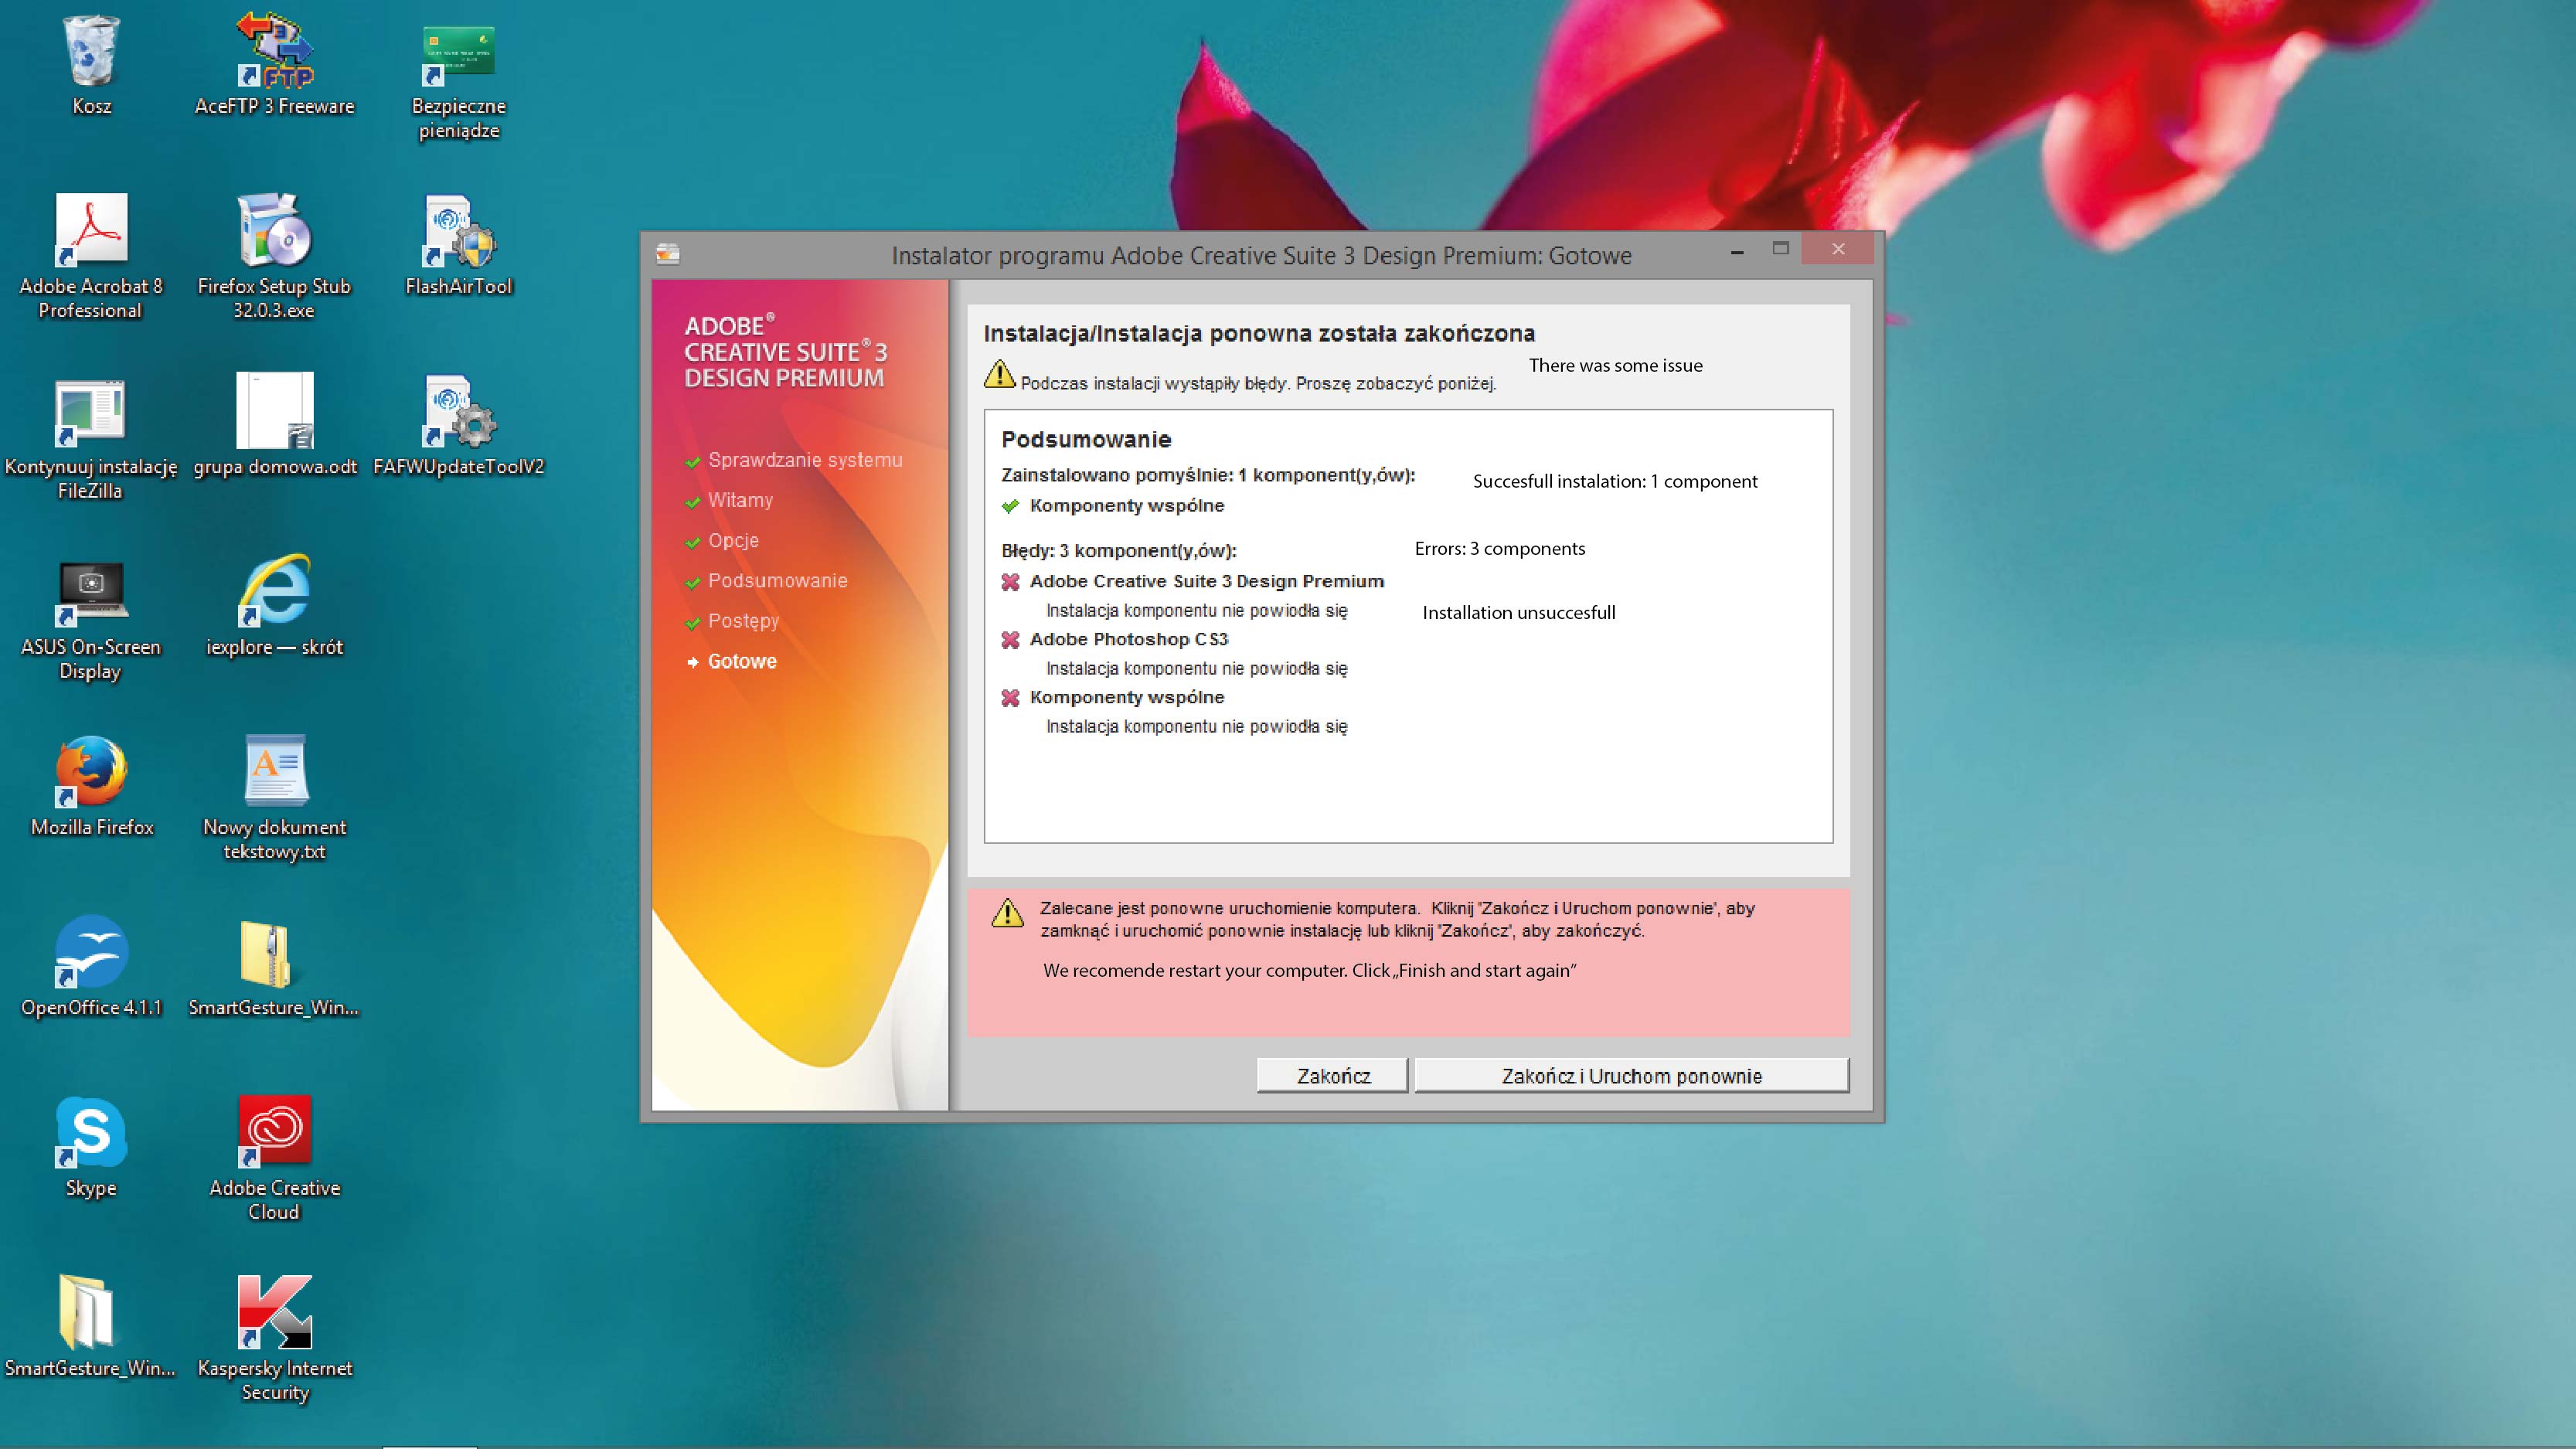Click the Adobe Creative Cloud icon
This screenshot has height=1449, width=2576.
pos(274,1131)
